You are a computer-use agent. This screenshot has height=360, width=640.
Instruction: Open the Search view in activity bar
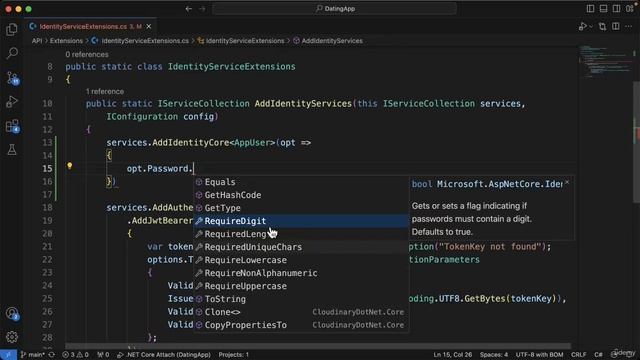pyautogui.click(x=12, y=53)
